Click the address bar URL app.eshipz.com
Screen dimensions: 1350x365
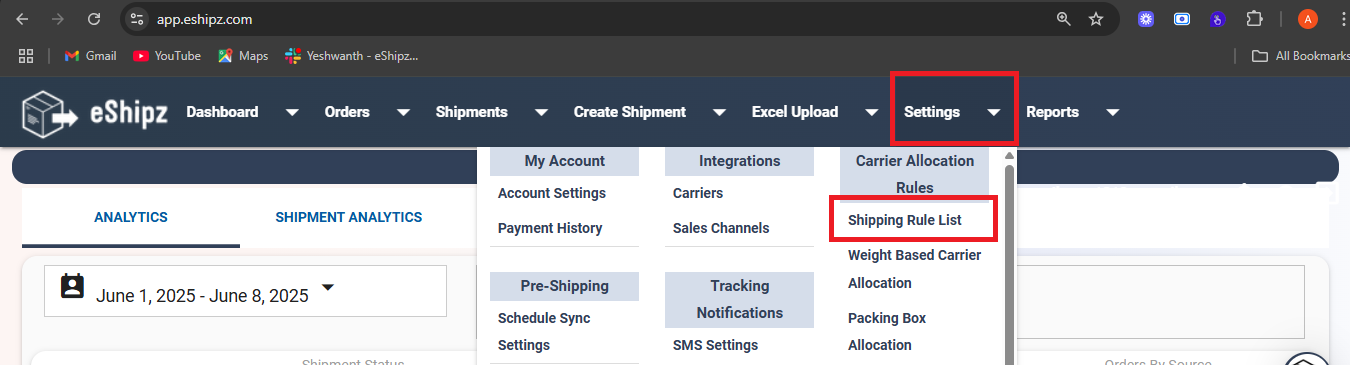(204, 19)
